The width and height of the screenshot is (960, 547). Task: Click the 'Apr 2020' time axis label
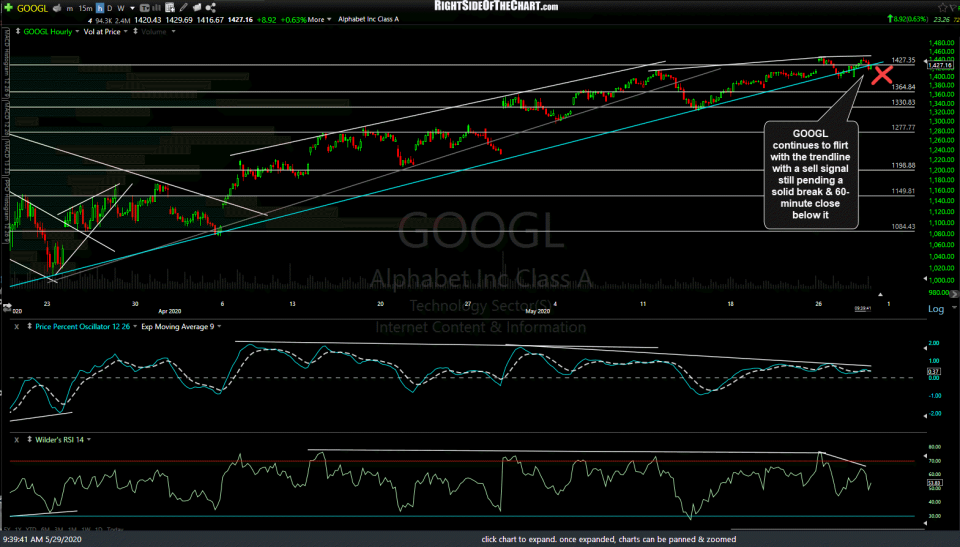[170, 311]
